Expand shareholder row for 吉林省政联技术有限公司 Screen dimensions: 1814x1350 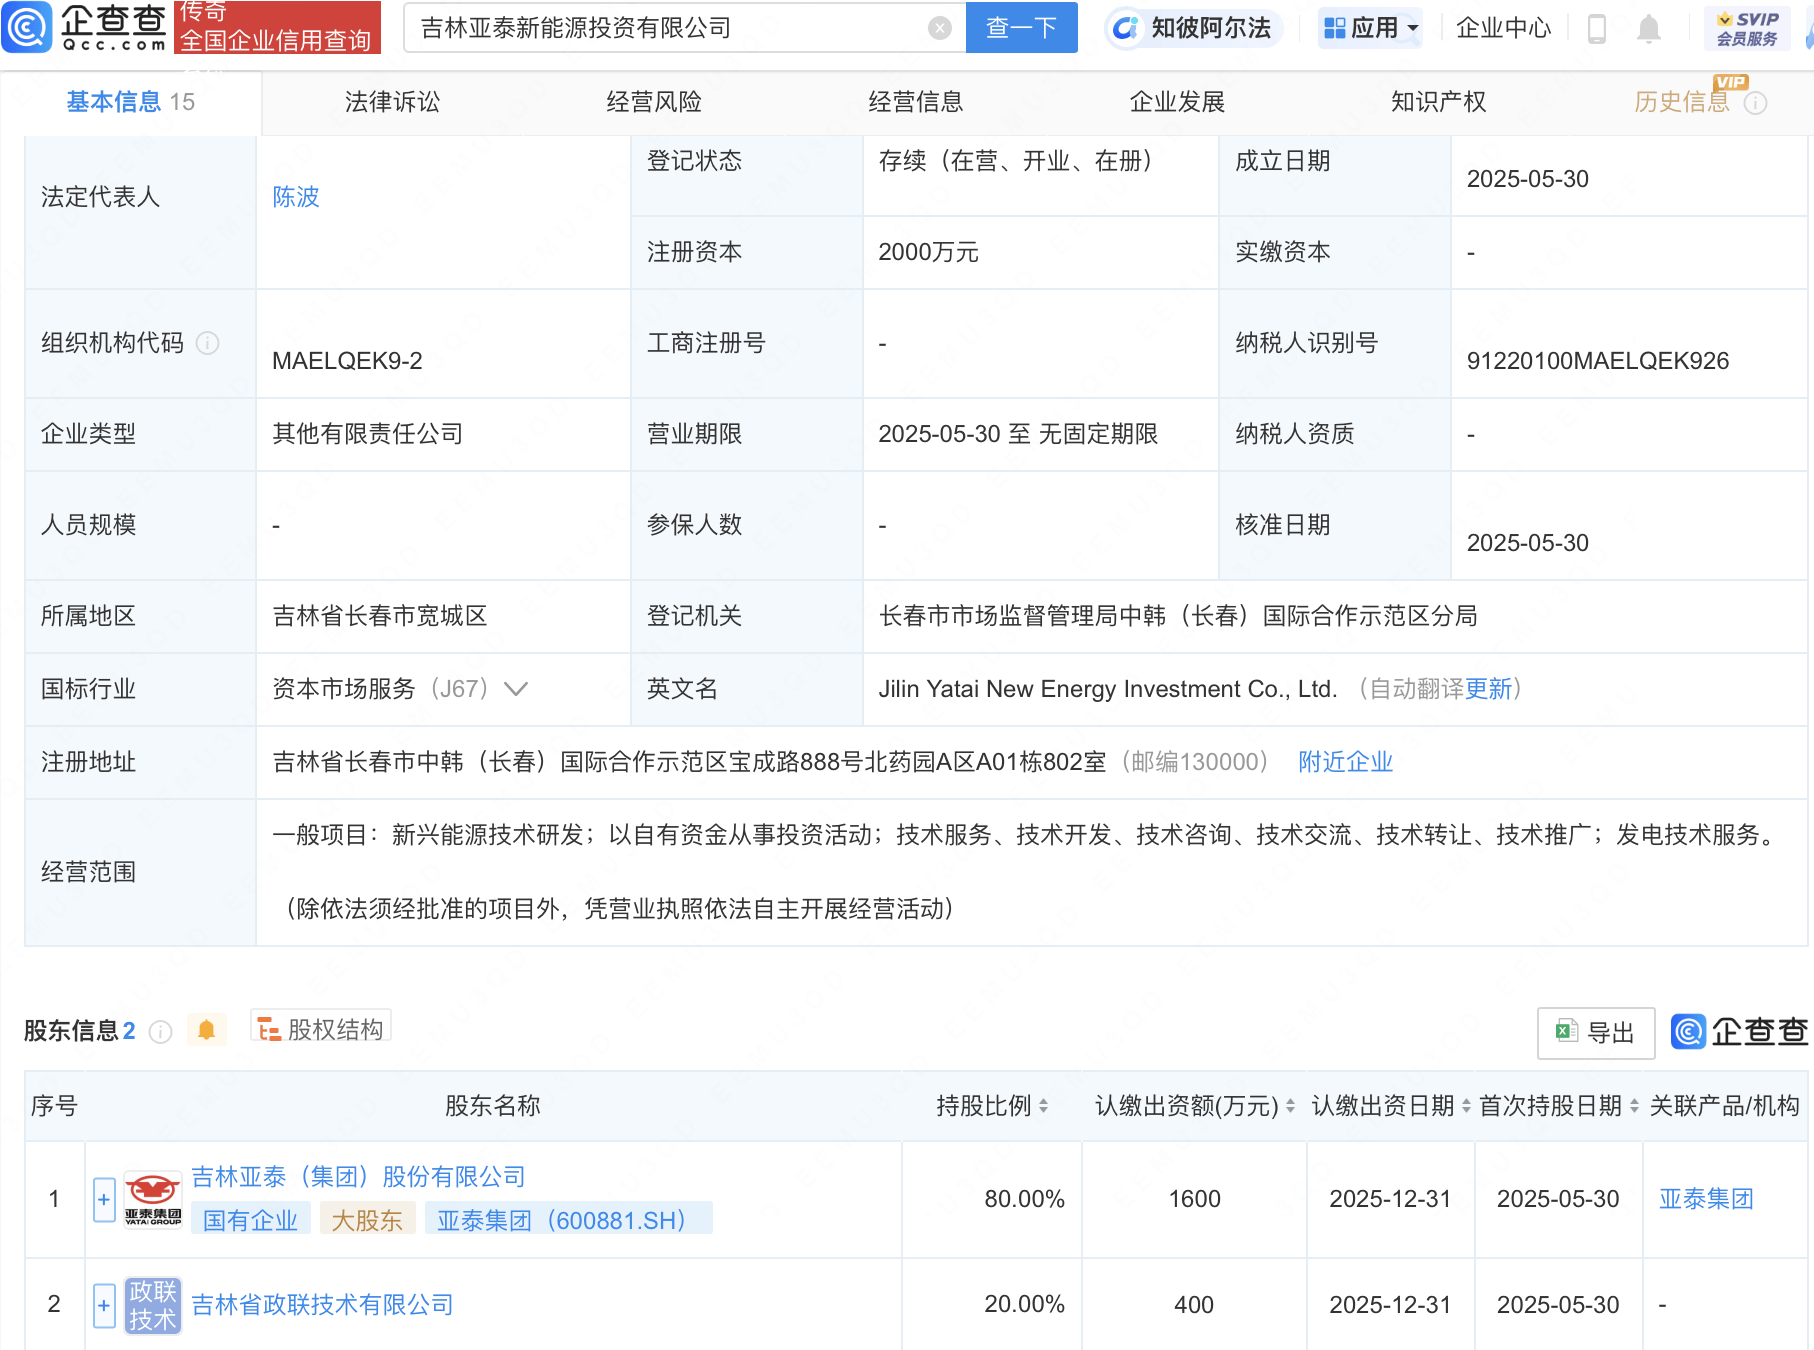click(104, 1305)
